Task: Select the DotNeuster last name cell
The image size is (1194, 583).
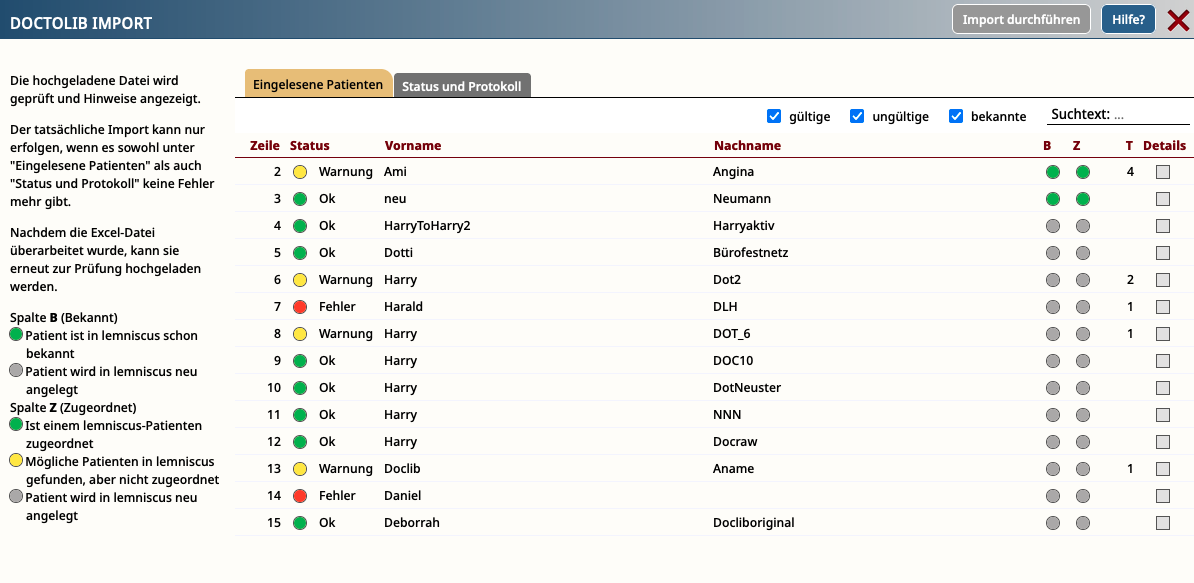Action: click(x=747, y=388)
